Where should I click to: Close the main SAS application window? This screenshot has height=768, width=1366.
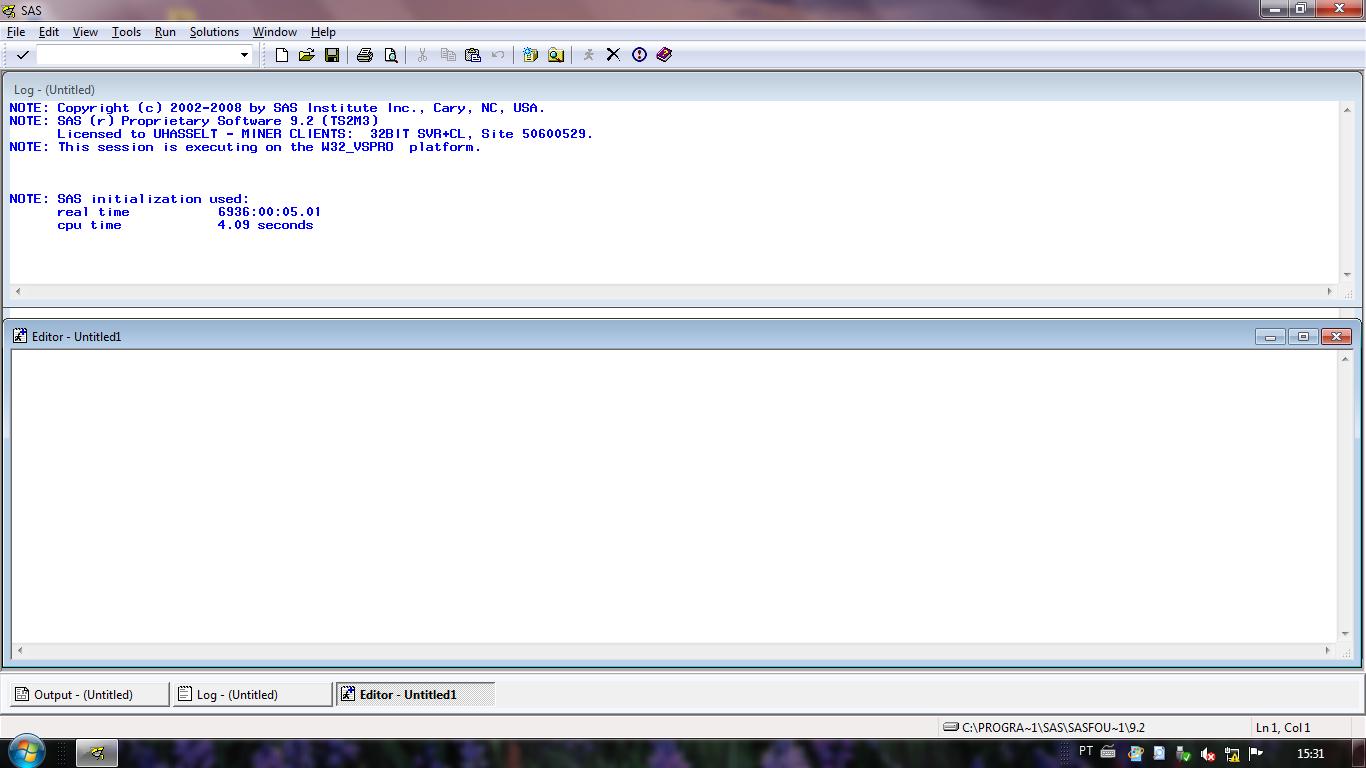pyautogui.click(x=1341, y=9)
